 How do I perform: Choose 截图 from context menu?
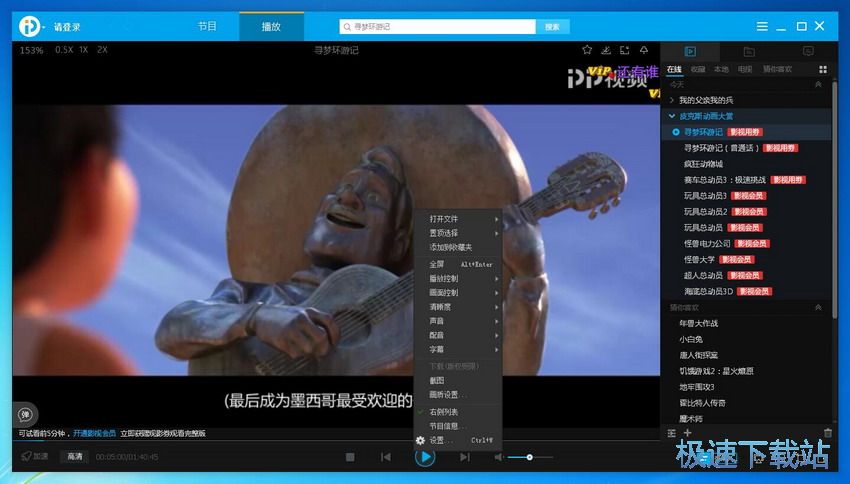point(458,380)
